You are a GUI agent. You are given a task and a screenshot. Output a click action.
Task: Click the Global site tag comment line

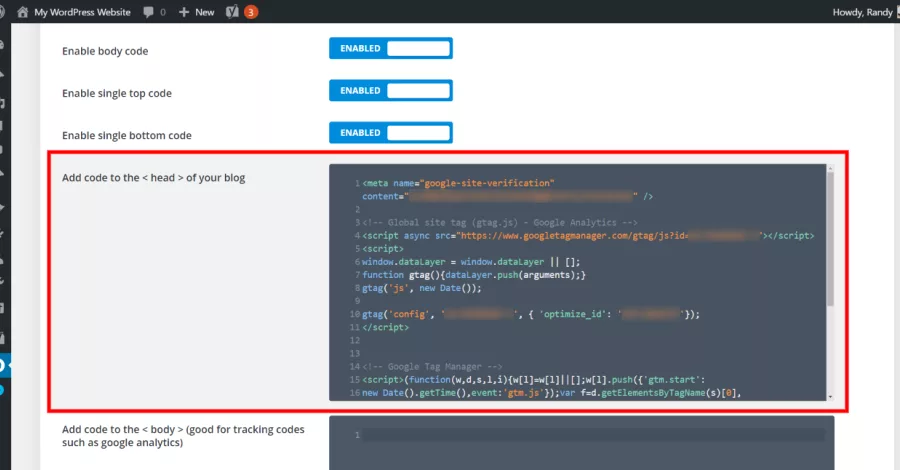click(500, 223)
